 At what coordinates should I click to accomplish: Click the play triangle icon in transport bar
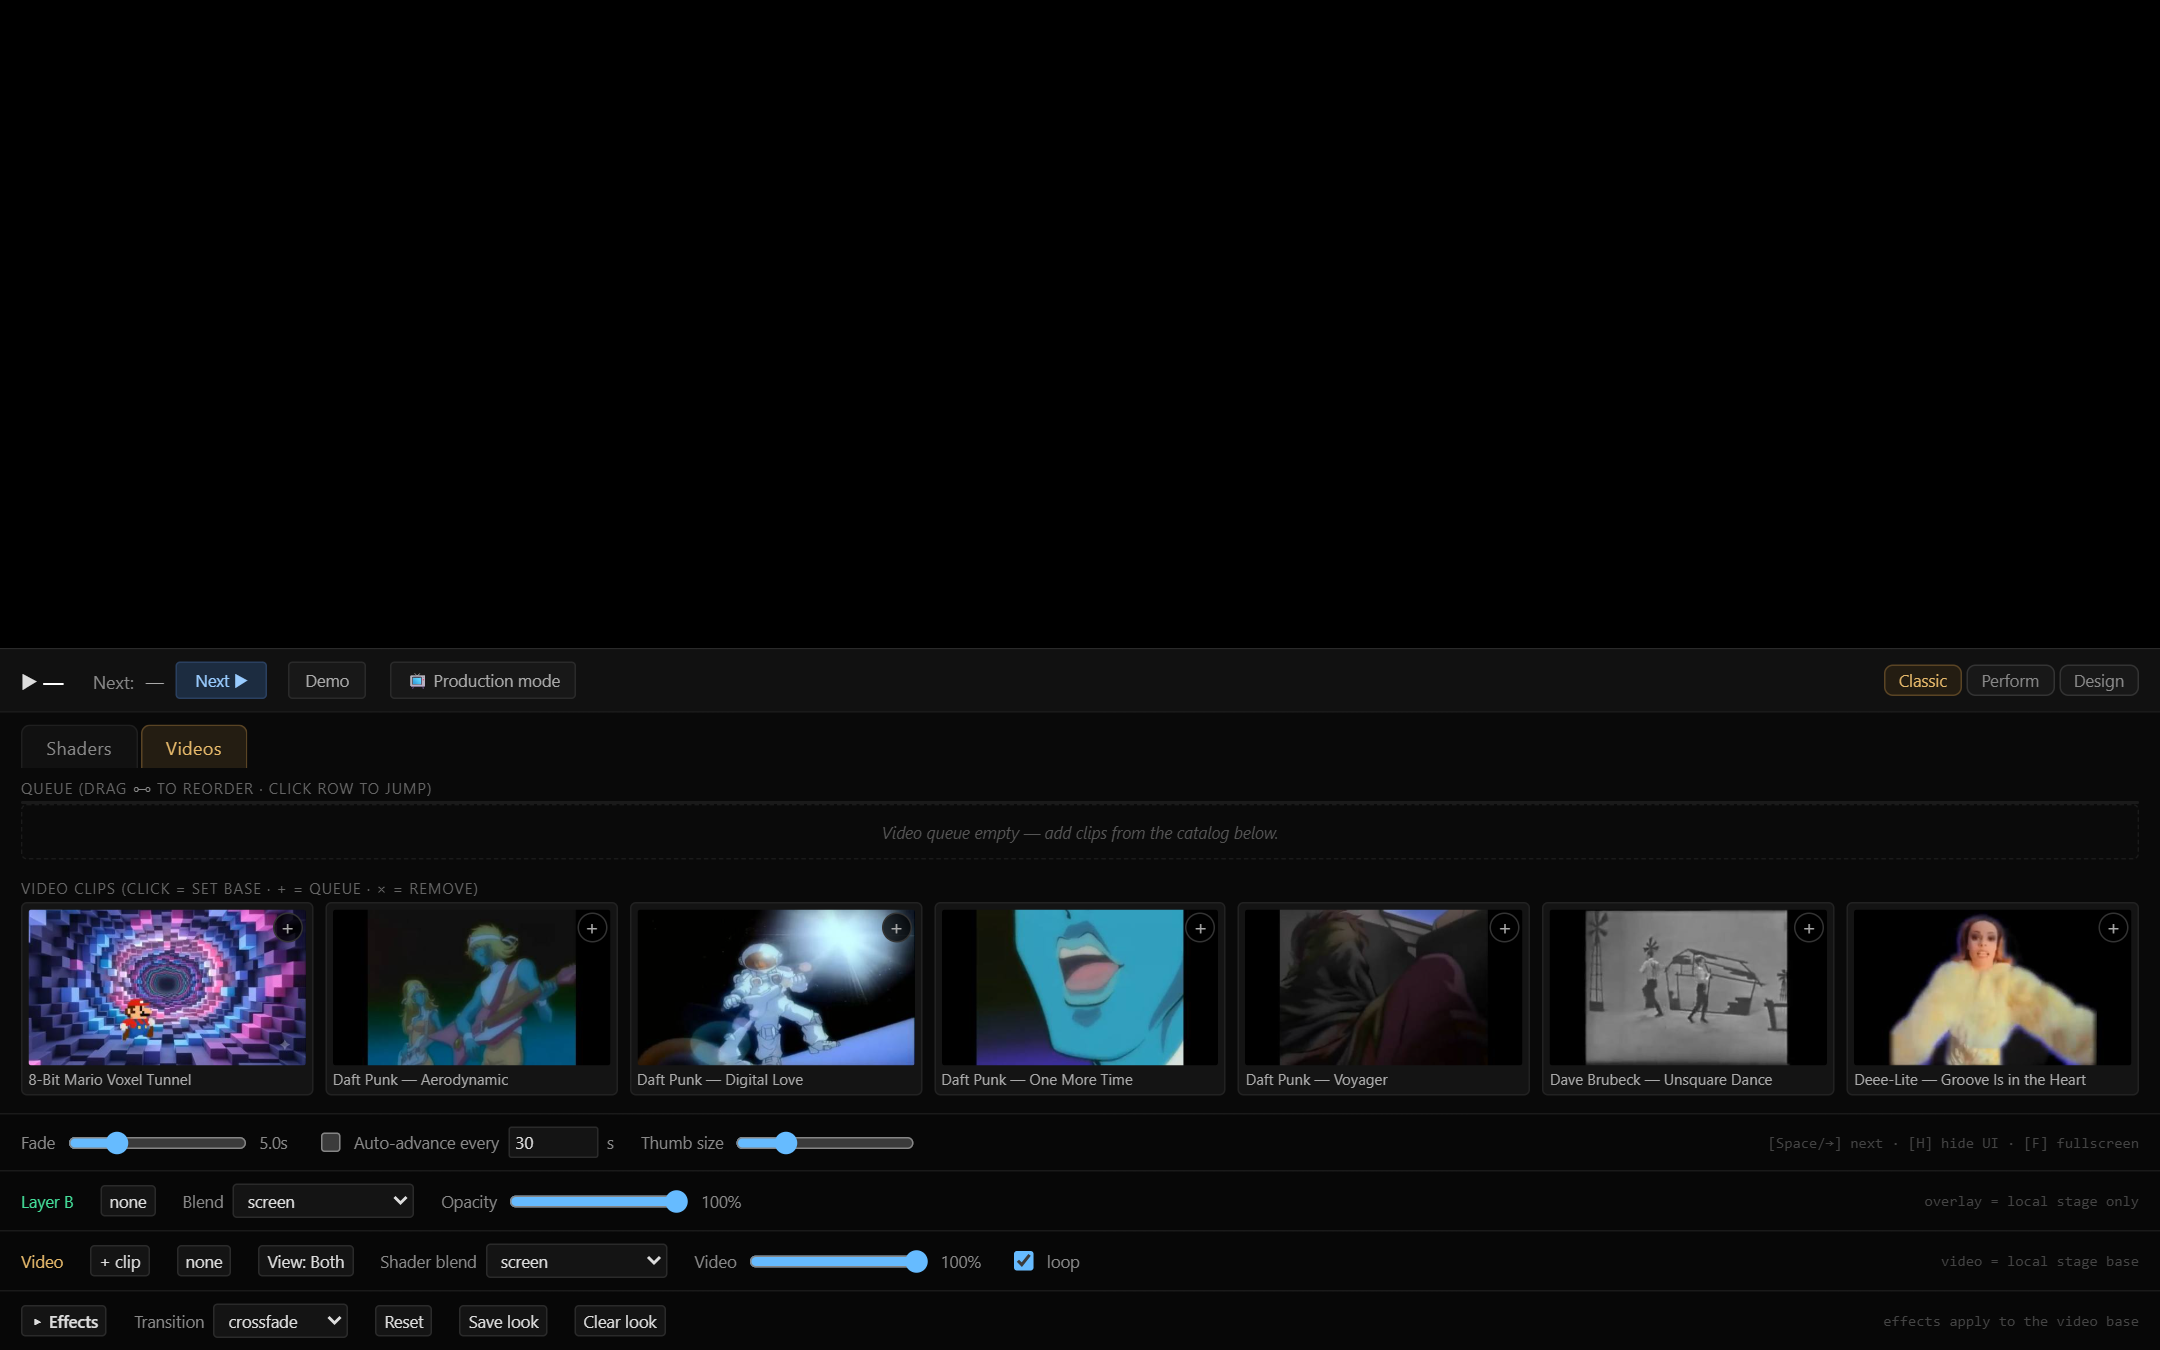(29, 681)
